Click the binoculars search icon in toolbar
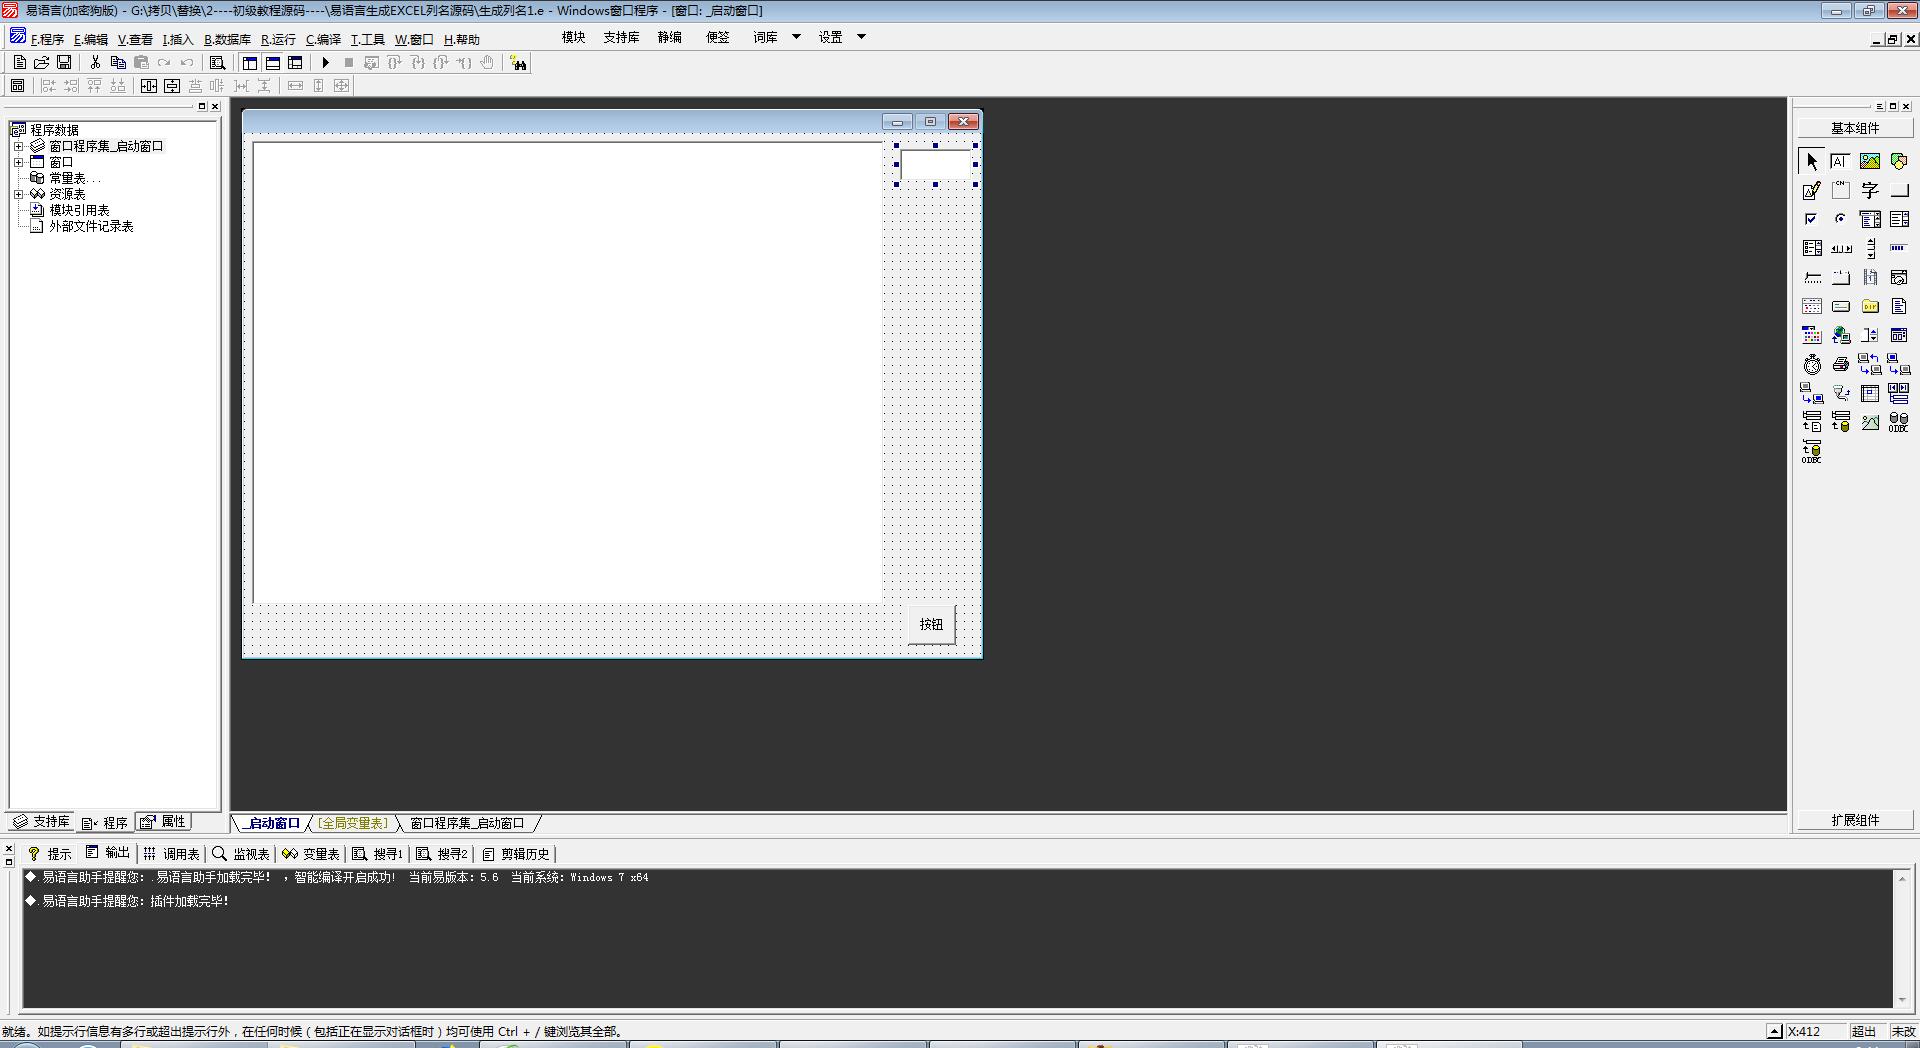This screenshot has height=1048, width=1920. (x=518, y=63)
